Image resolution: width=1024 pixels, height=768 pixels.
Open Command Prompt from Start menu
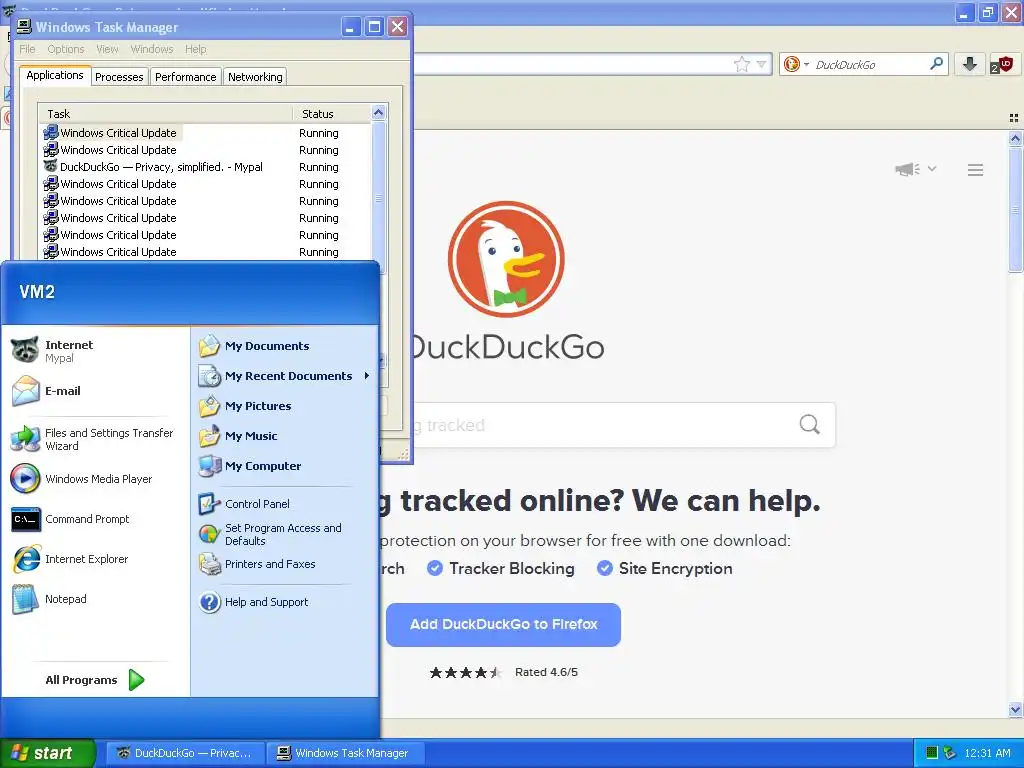point(71,519)
